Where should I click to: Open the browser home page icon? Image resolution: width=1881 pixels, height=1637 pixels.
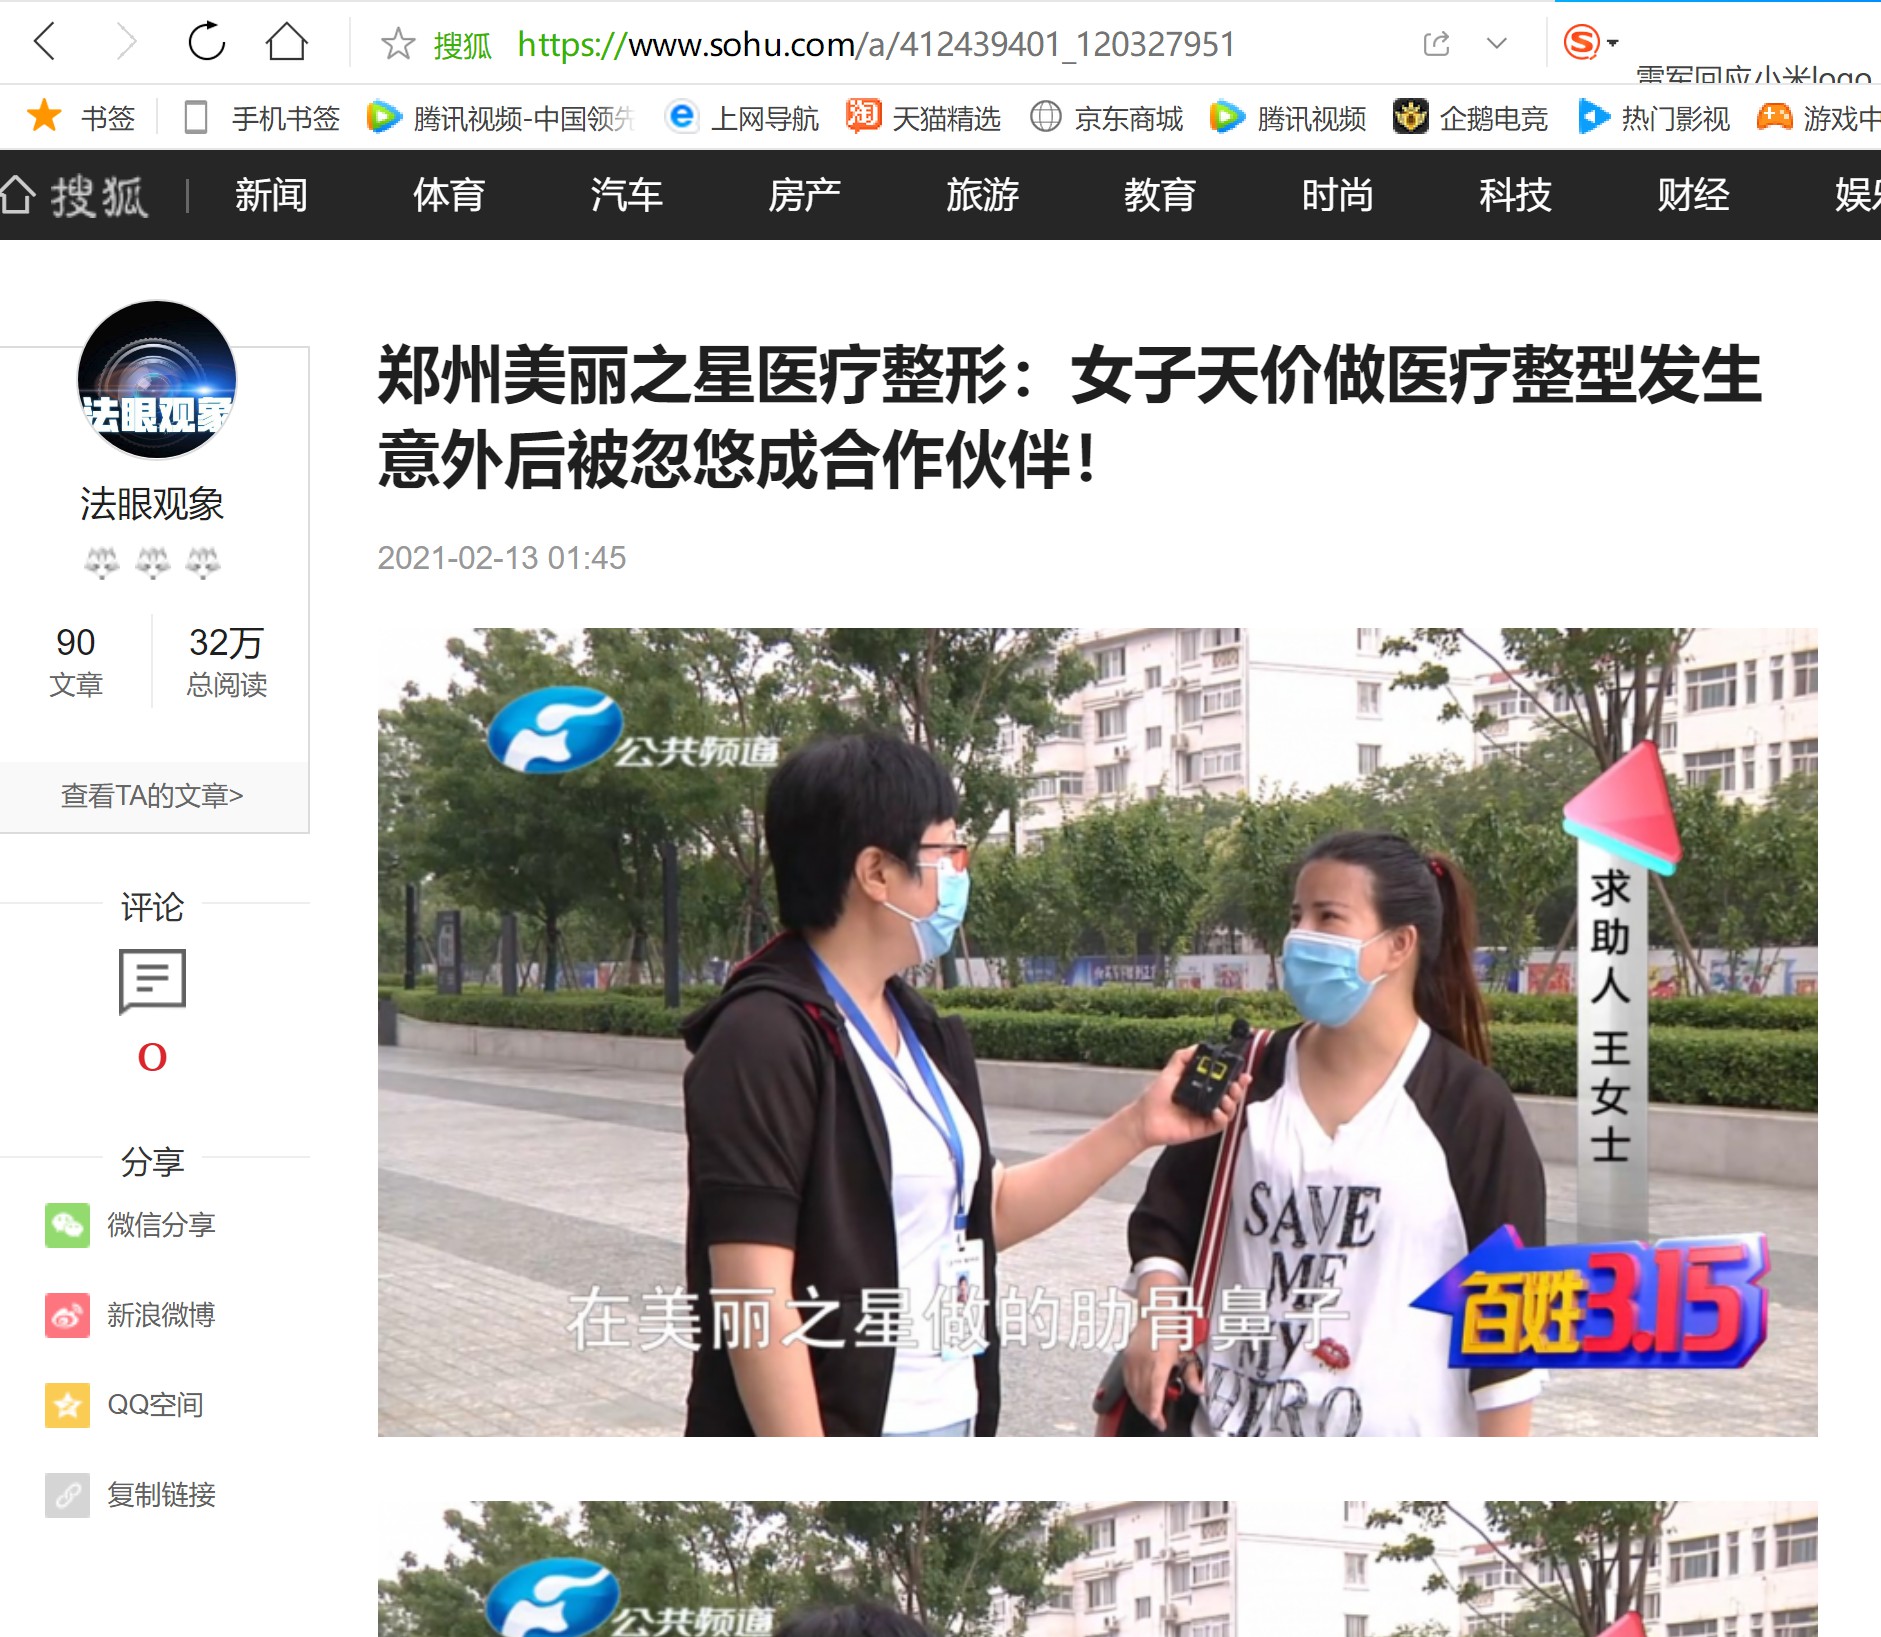(x=286, y=42)
